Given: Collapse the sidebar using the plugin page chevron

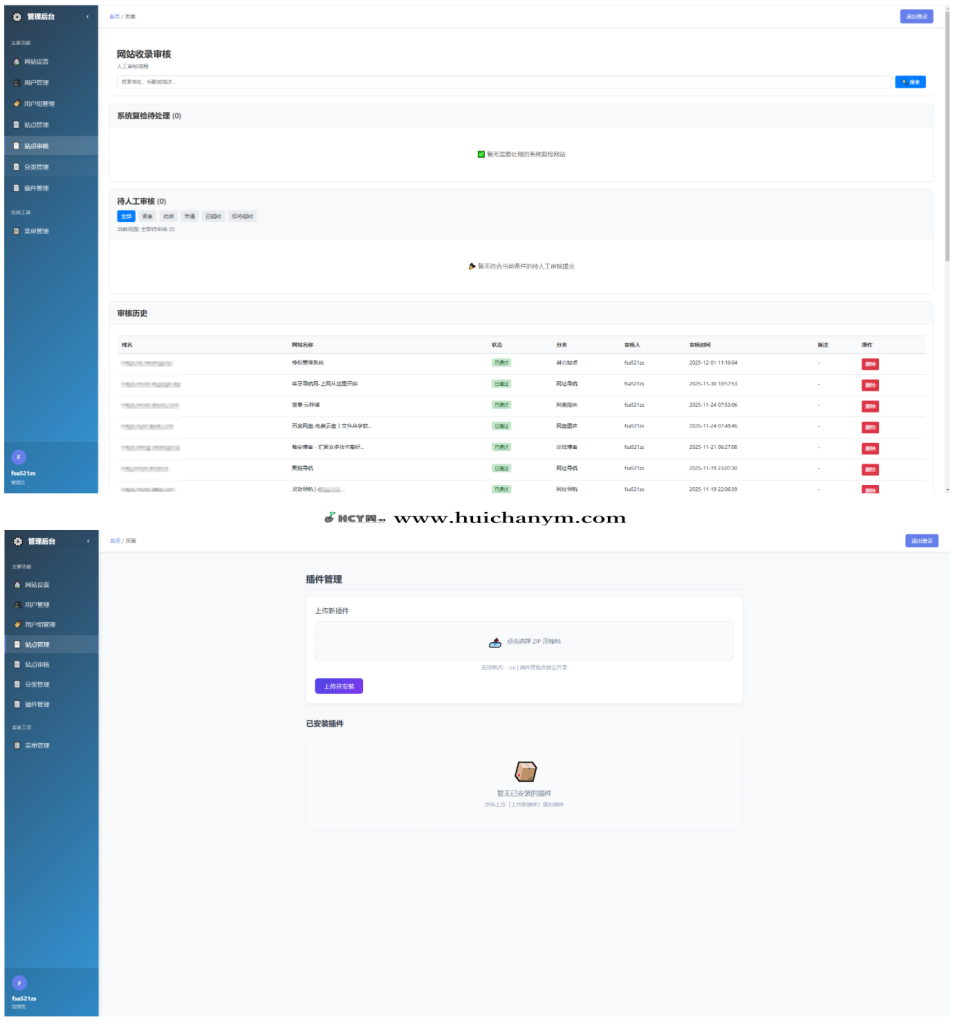Looking at the screenshot, I should pos(87,541).
